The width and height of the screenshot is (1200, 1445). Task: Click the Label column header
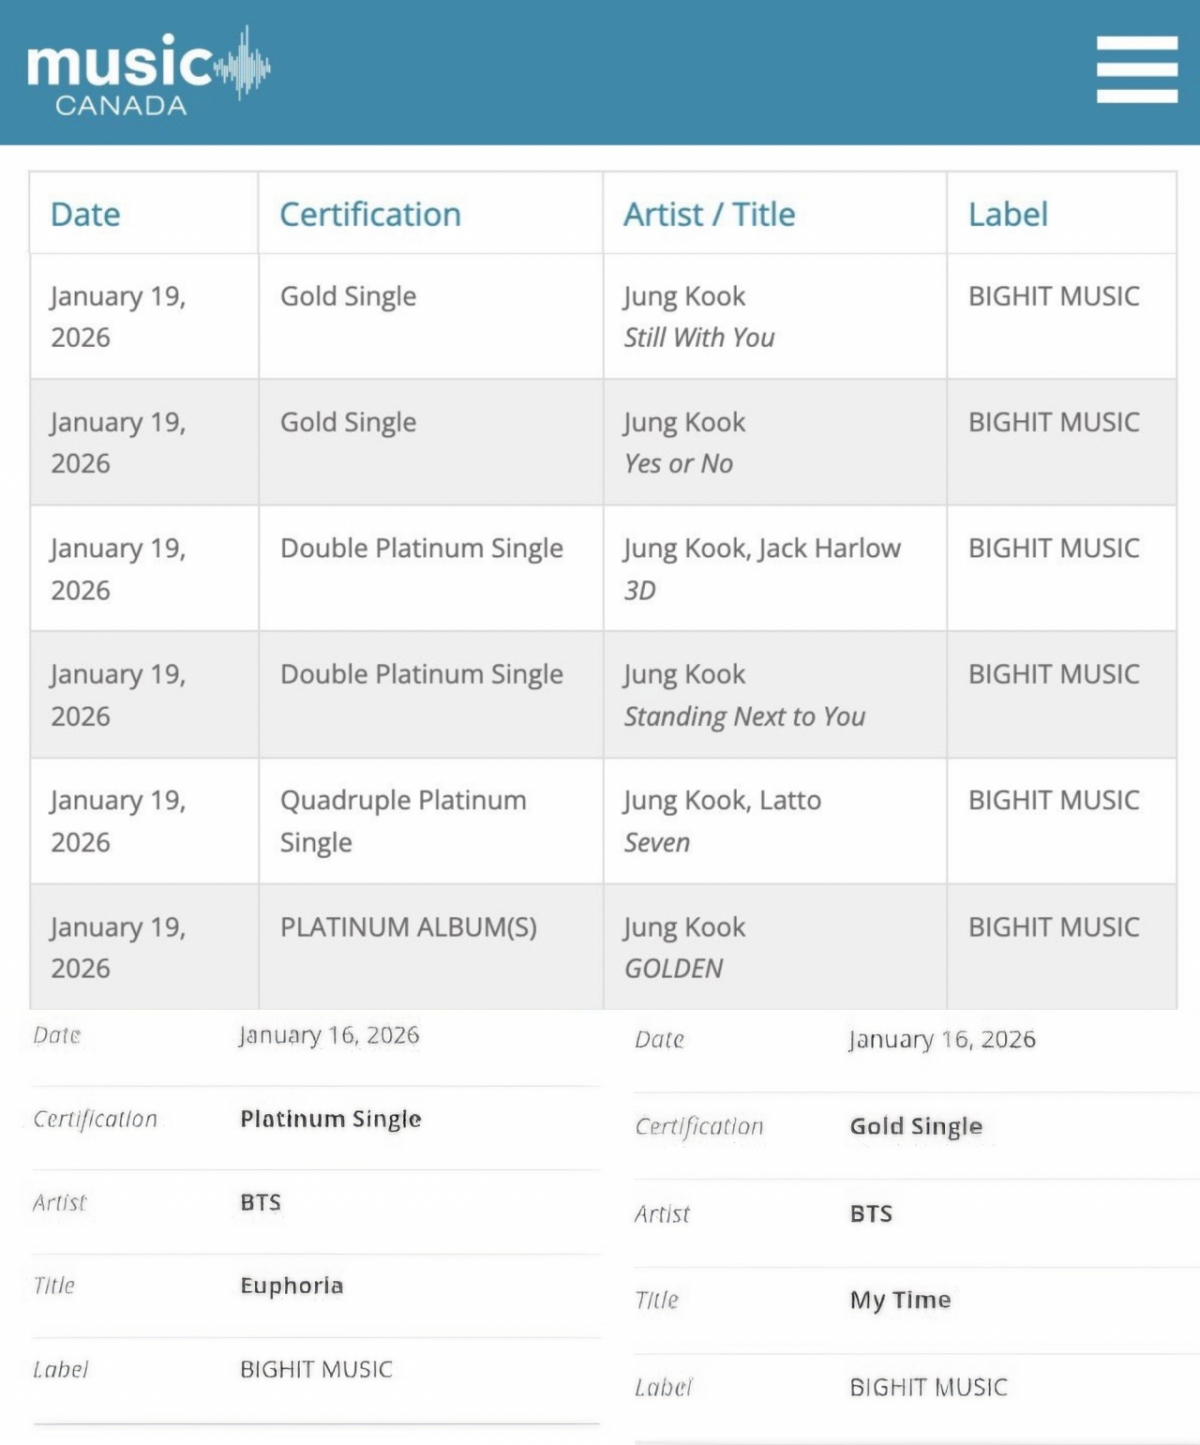coord(1007,214)
